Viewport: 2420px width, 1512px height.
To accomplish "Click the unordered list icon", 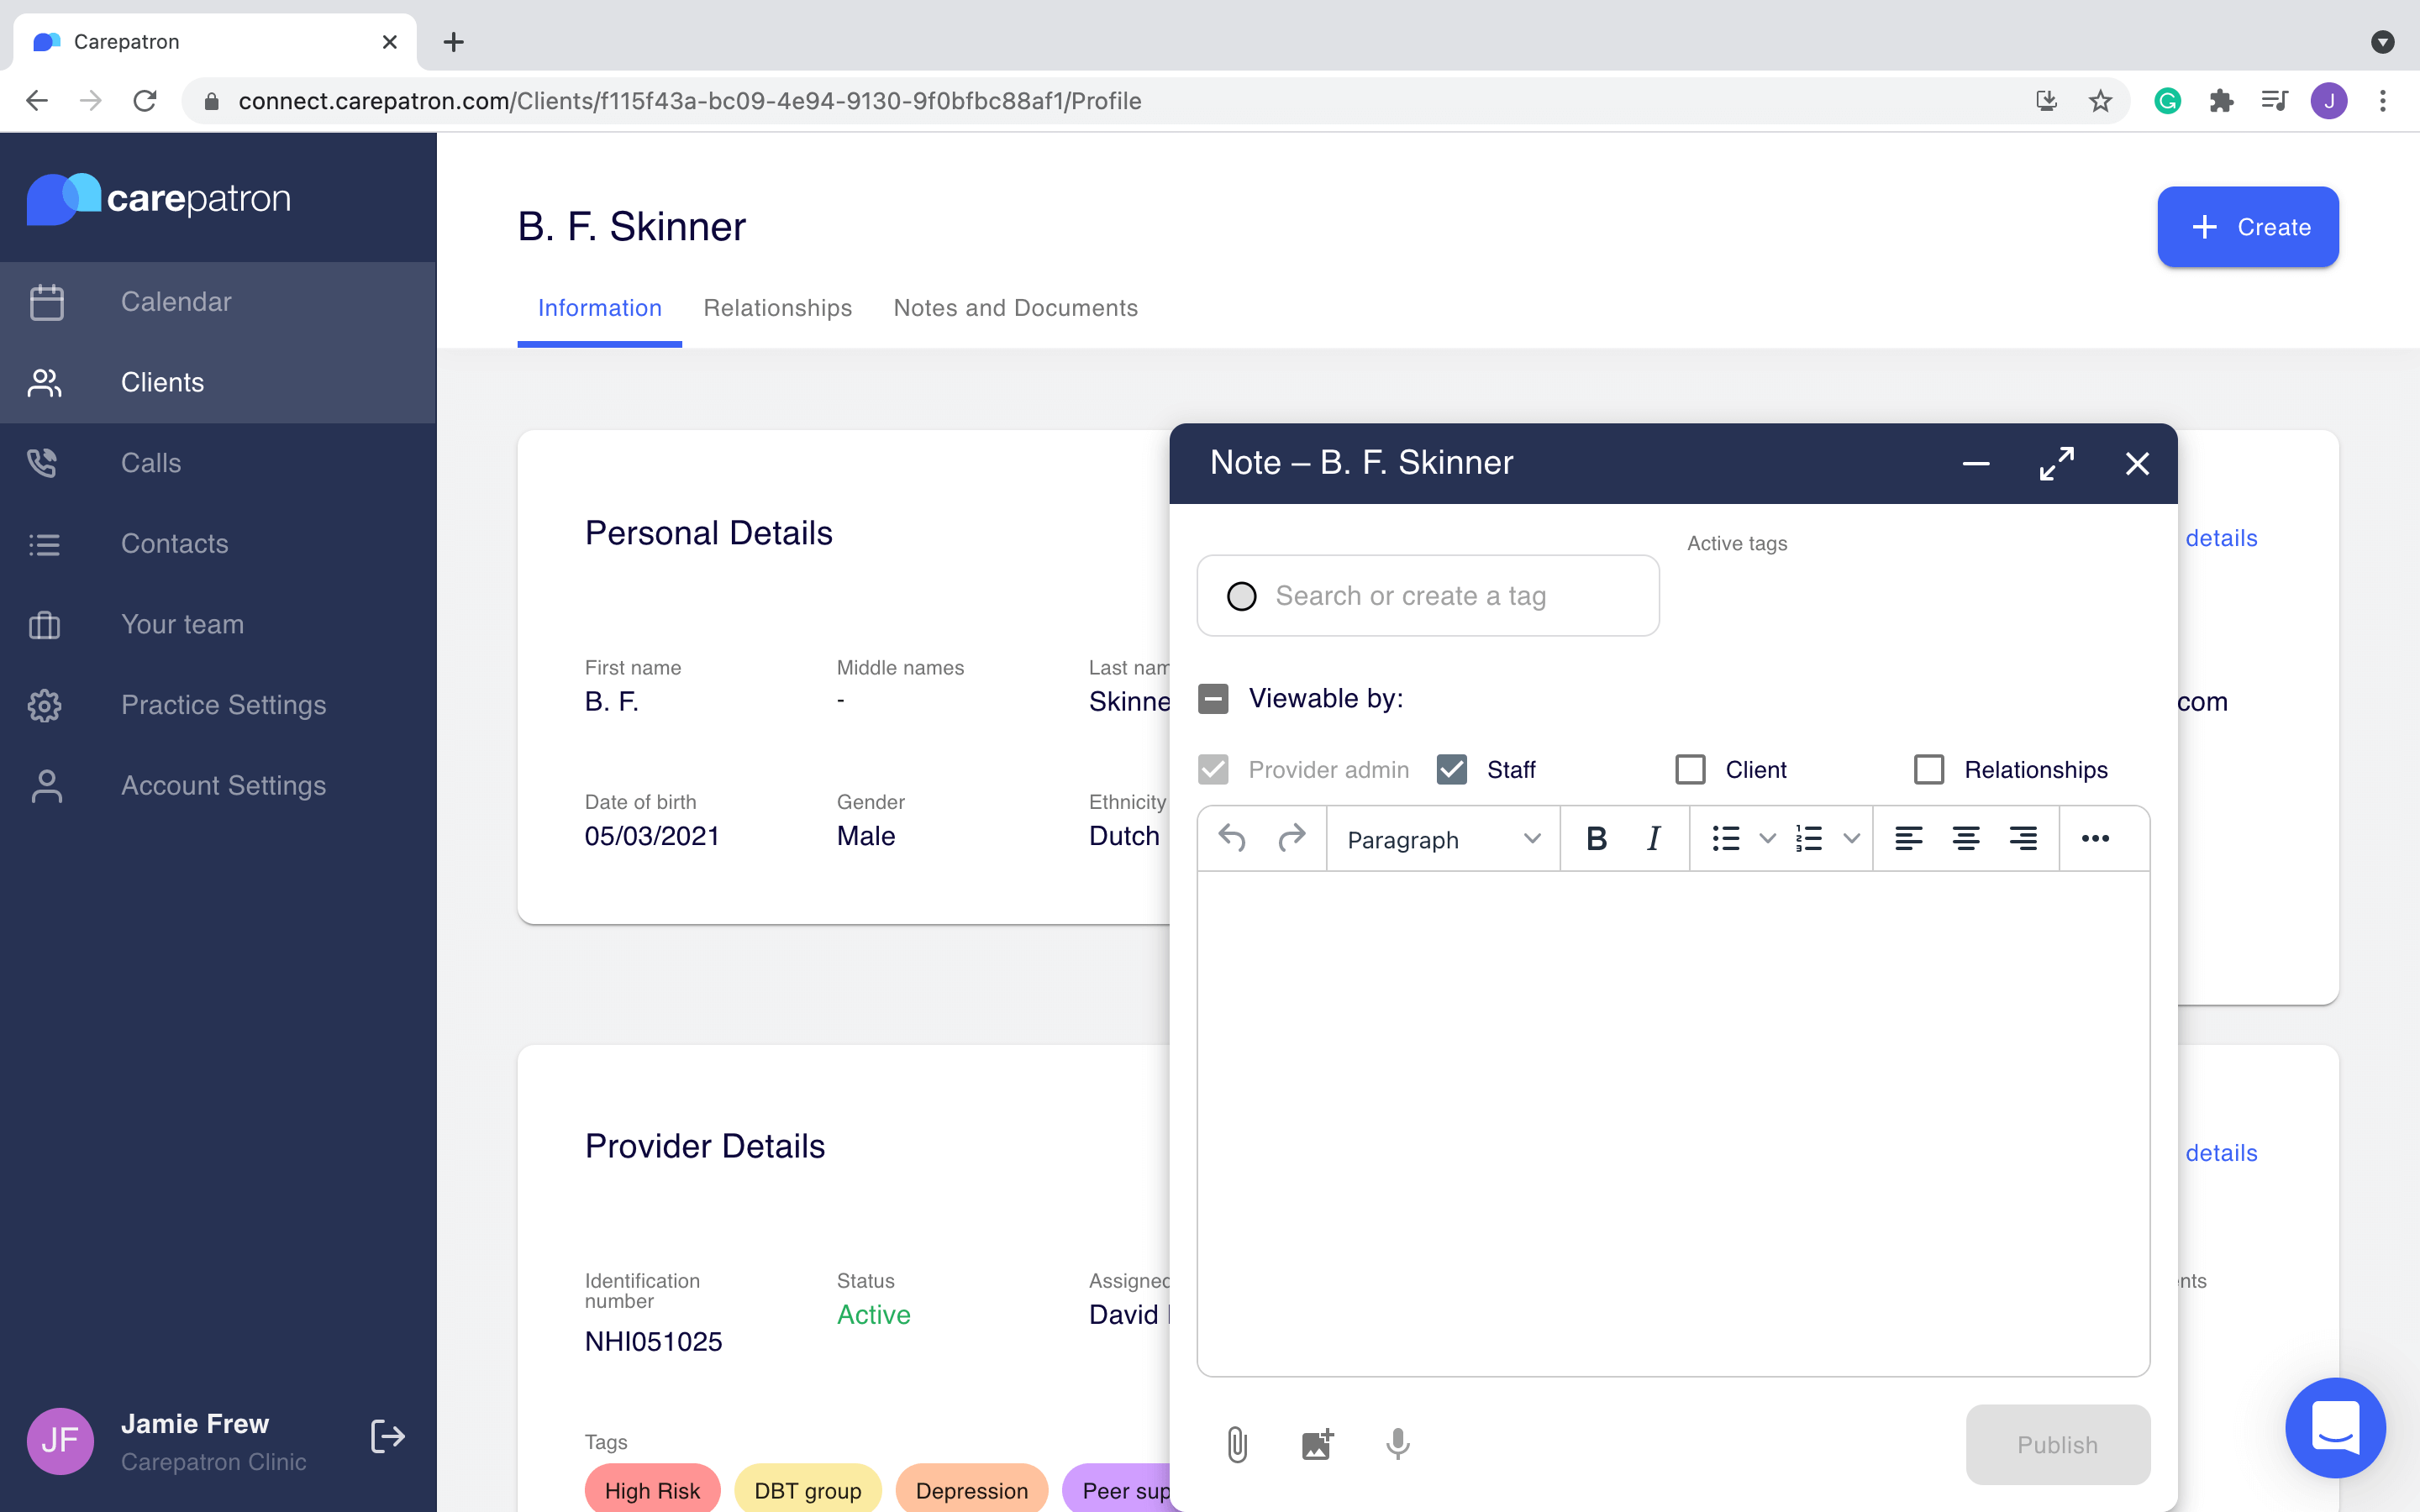I will click(1727, 837).
